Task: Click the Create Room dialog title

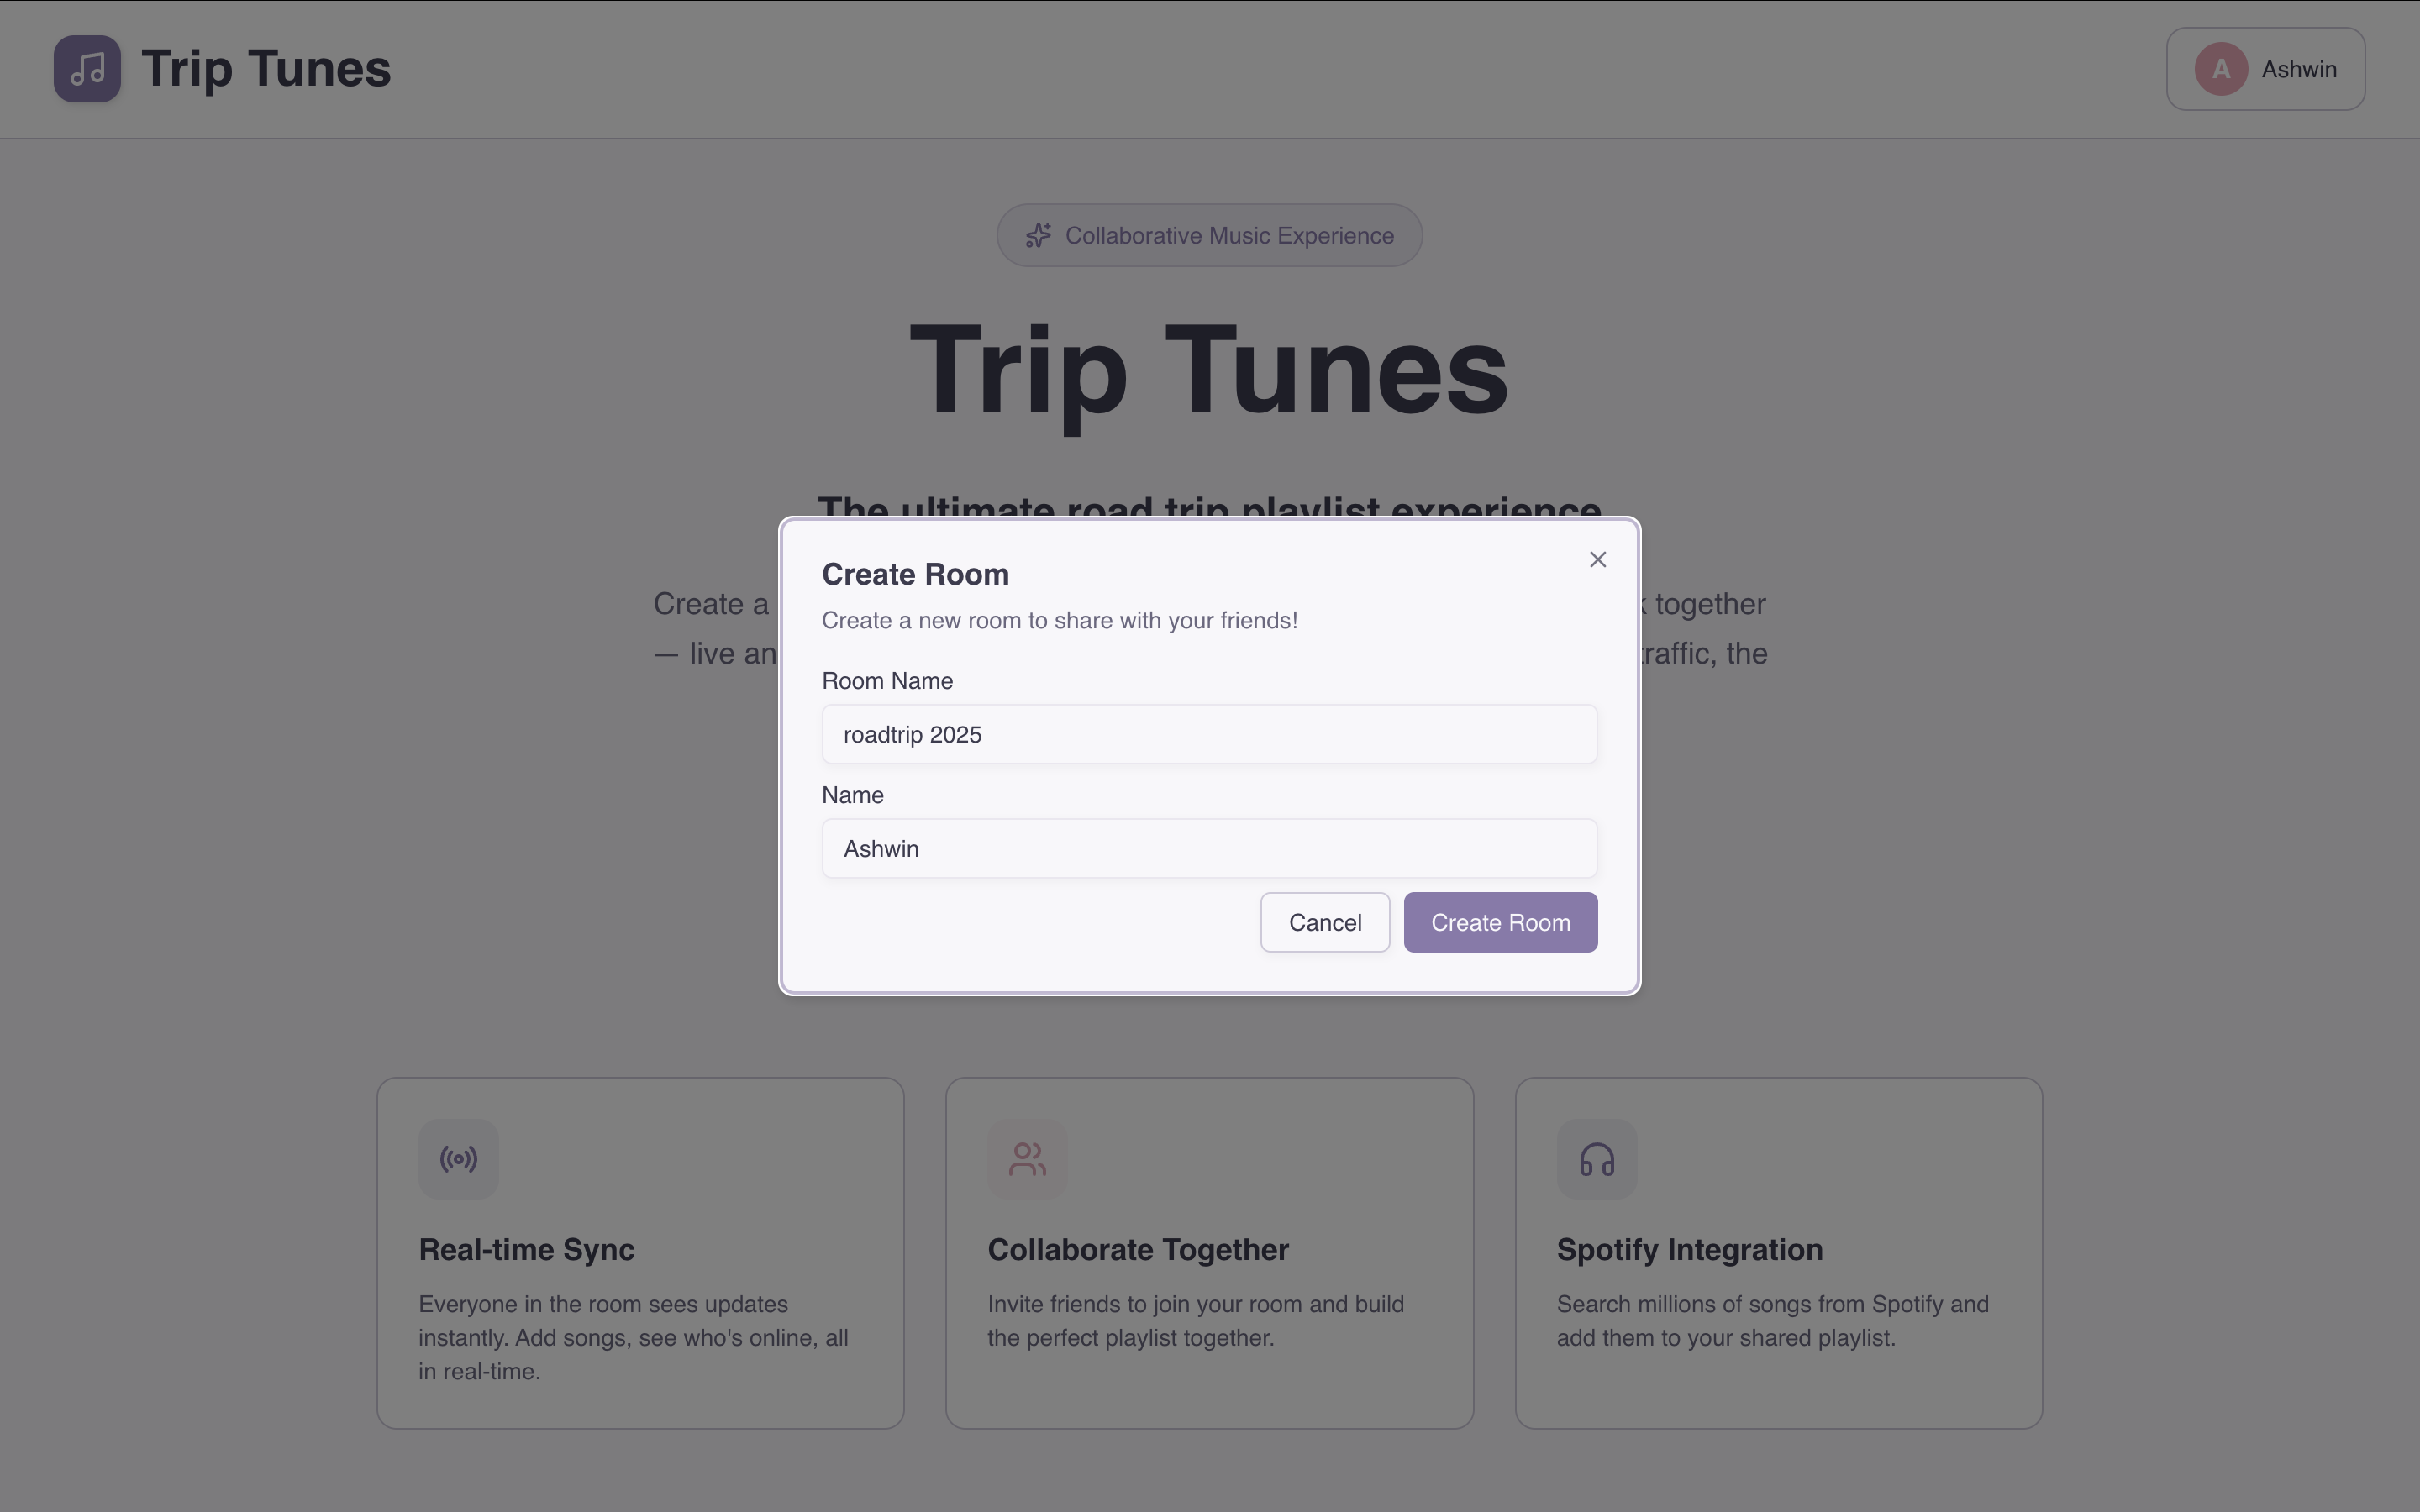Action: (x=915, y=575)
